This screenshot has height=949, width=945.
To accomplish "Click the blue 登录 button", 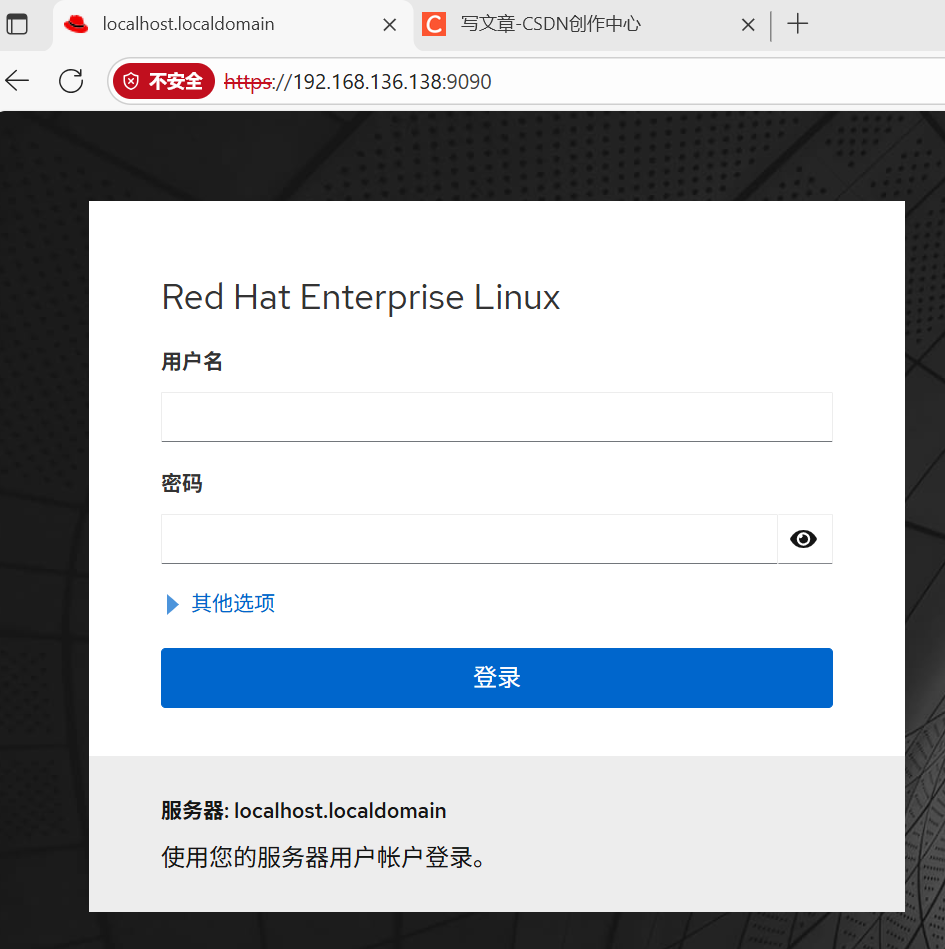I will pos(496,677).
